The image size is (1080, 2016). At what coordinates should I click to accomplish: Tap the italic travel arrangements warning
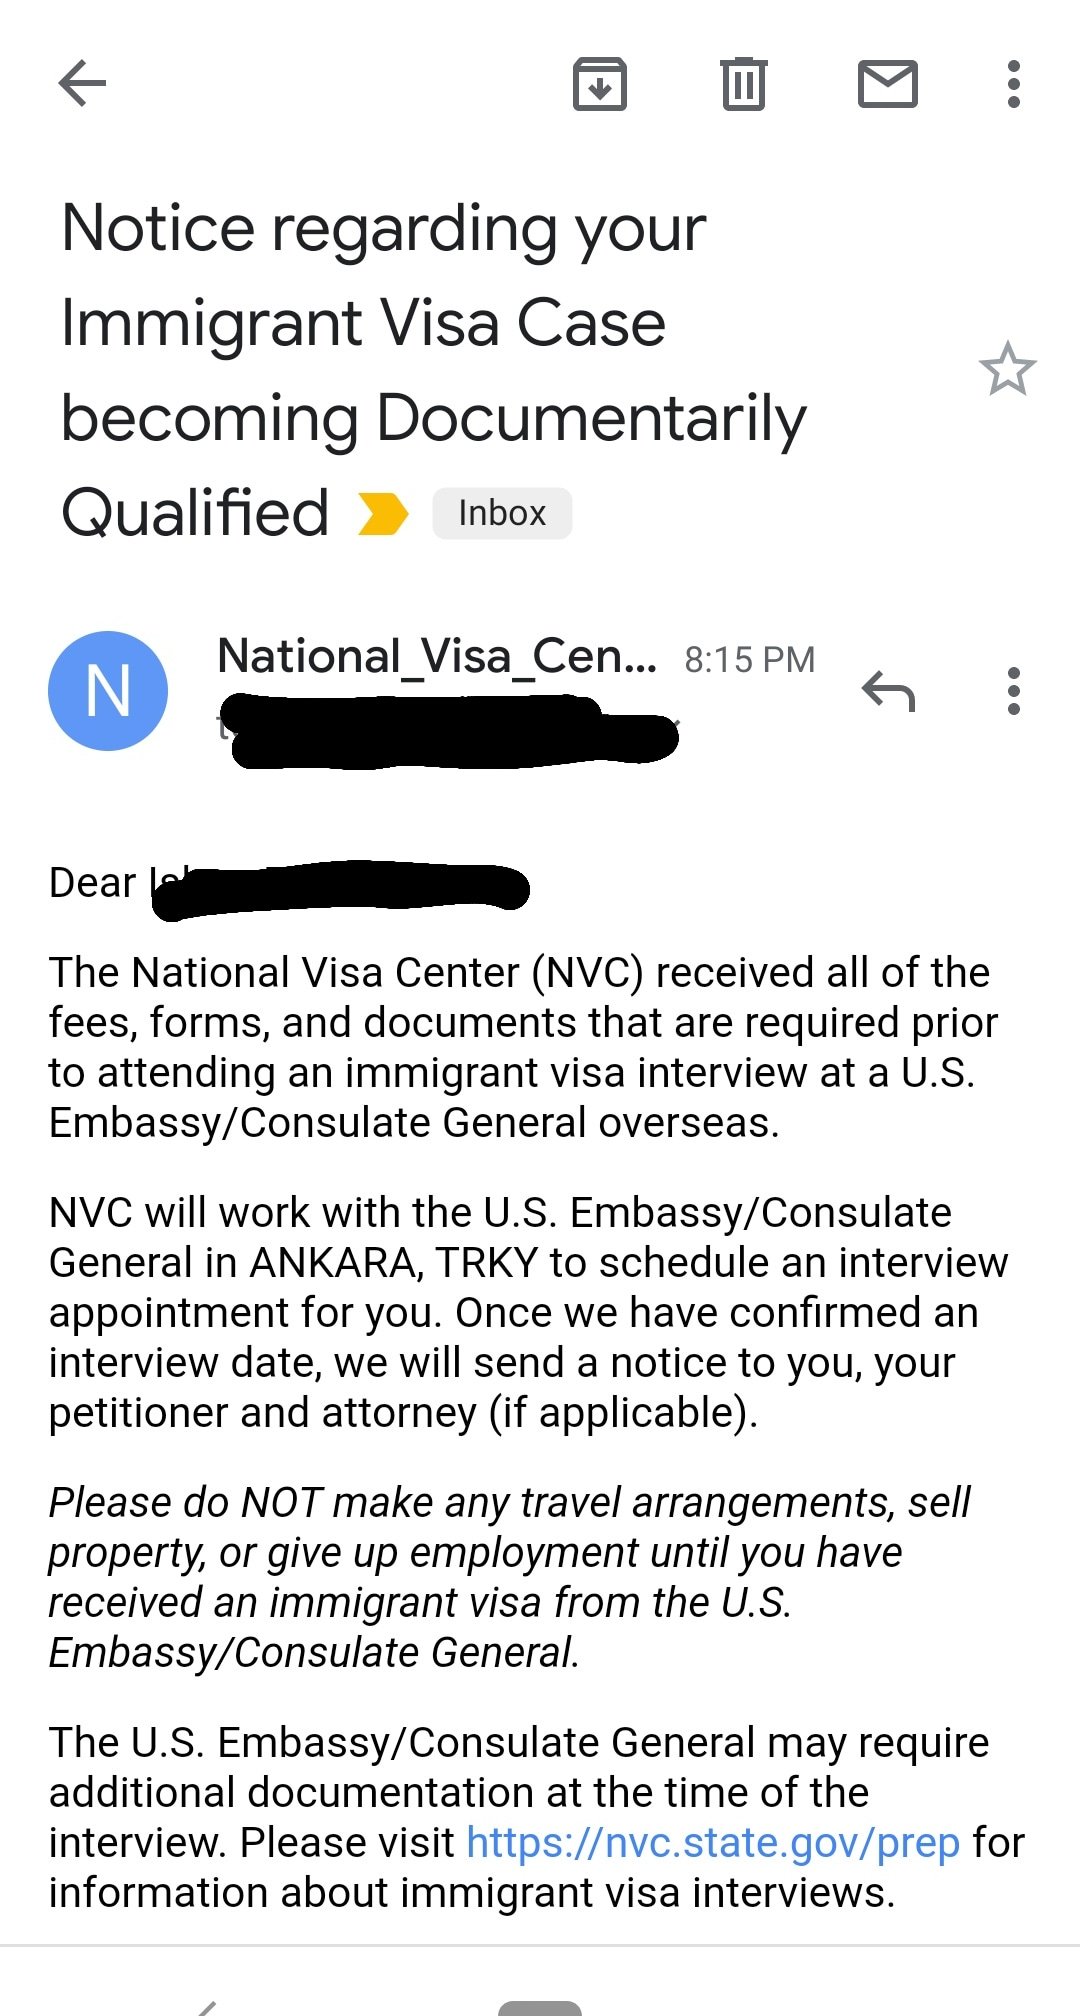(510, 1577)
